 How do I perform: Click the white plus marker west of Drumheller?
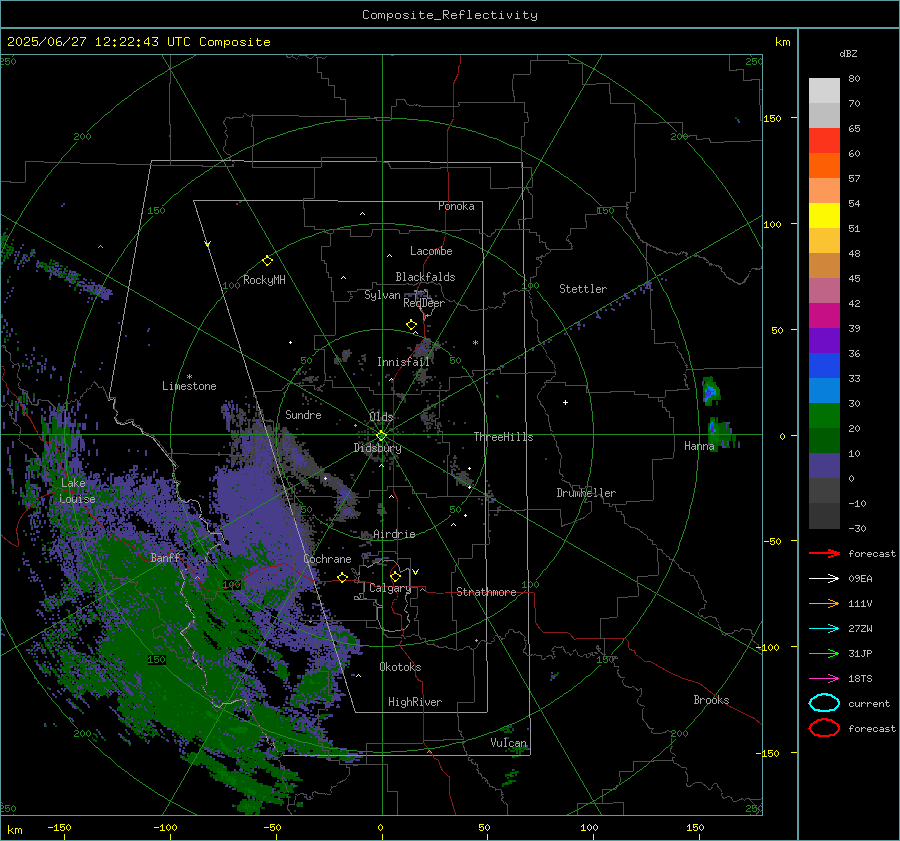pyautogui.click(x=565, y=402)
